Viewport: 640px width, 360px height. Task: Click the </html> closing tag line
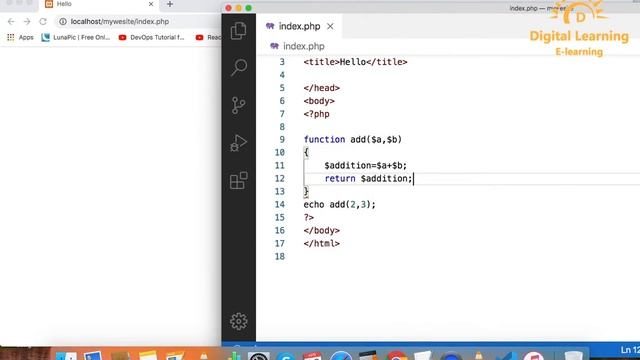[322, 244]
